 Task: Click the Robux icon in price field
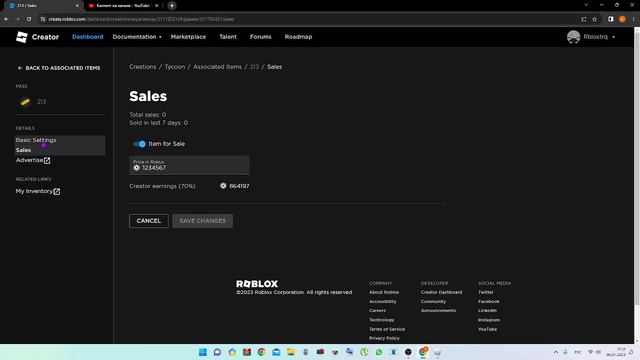[136, 168]
